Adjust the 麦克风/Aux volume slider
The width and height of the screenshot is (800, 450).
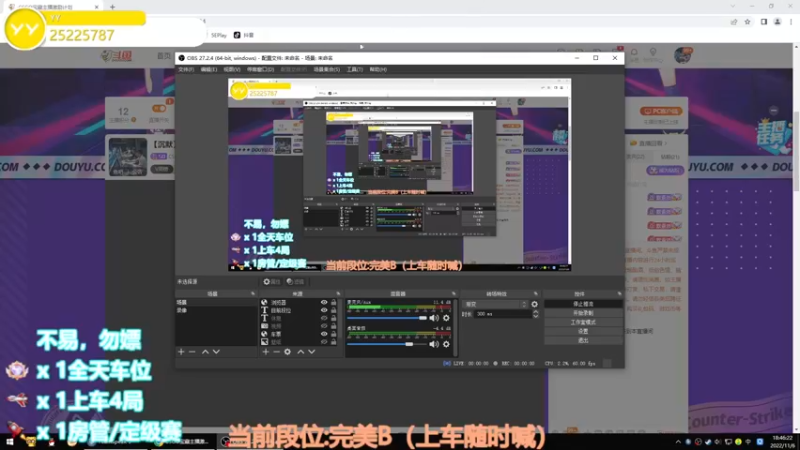point(387,318)
